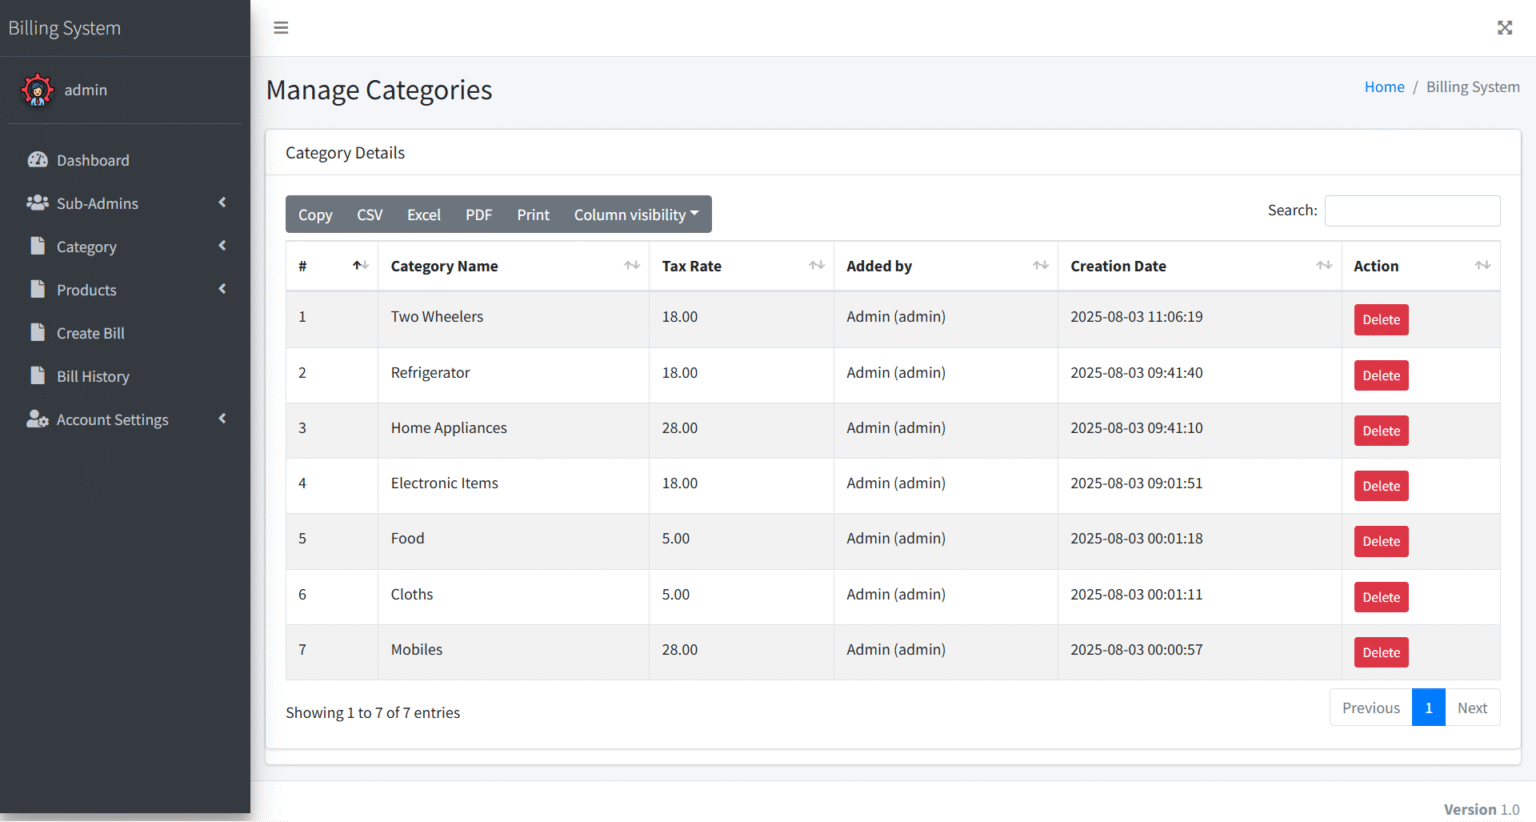Click the Account Settings gear-person icon
1536x822 pixels.
click(x=37, y=419)
